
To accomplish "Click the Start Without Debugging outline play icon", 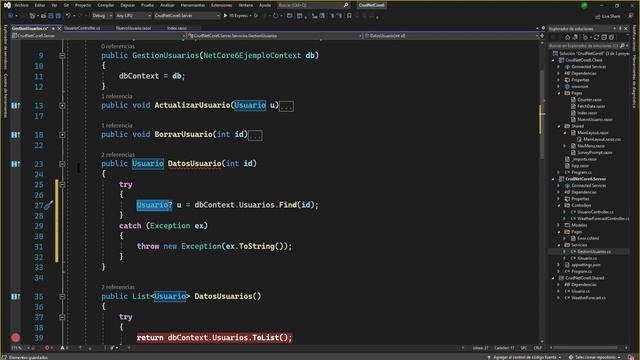I will tap(256, 16).
